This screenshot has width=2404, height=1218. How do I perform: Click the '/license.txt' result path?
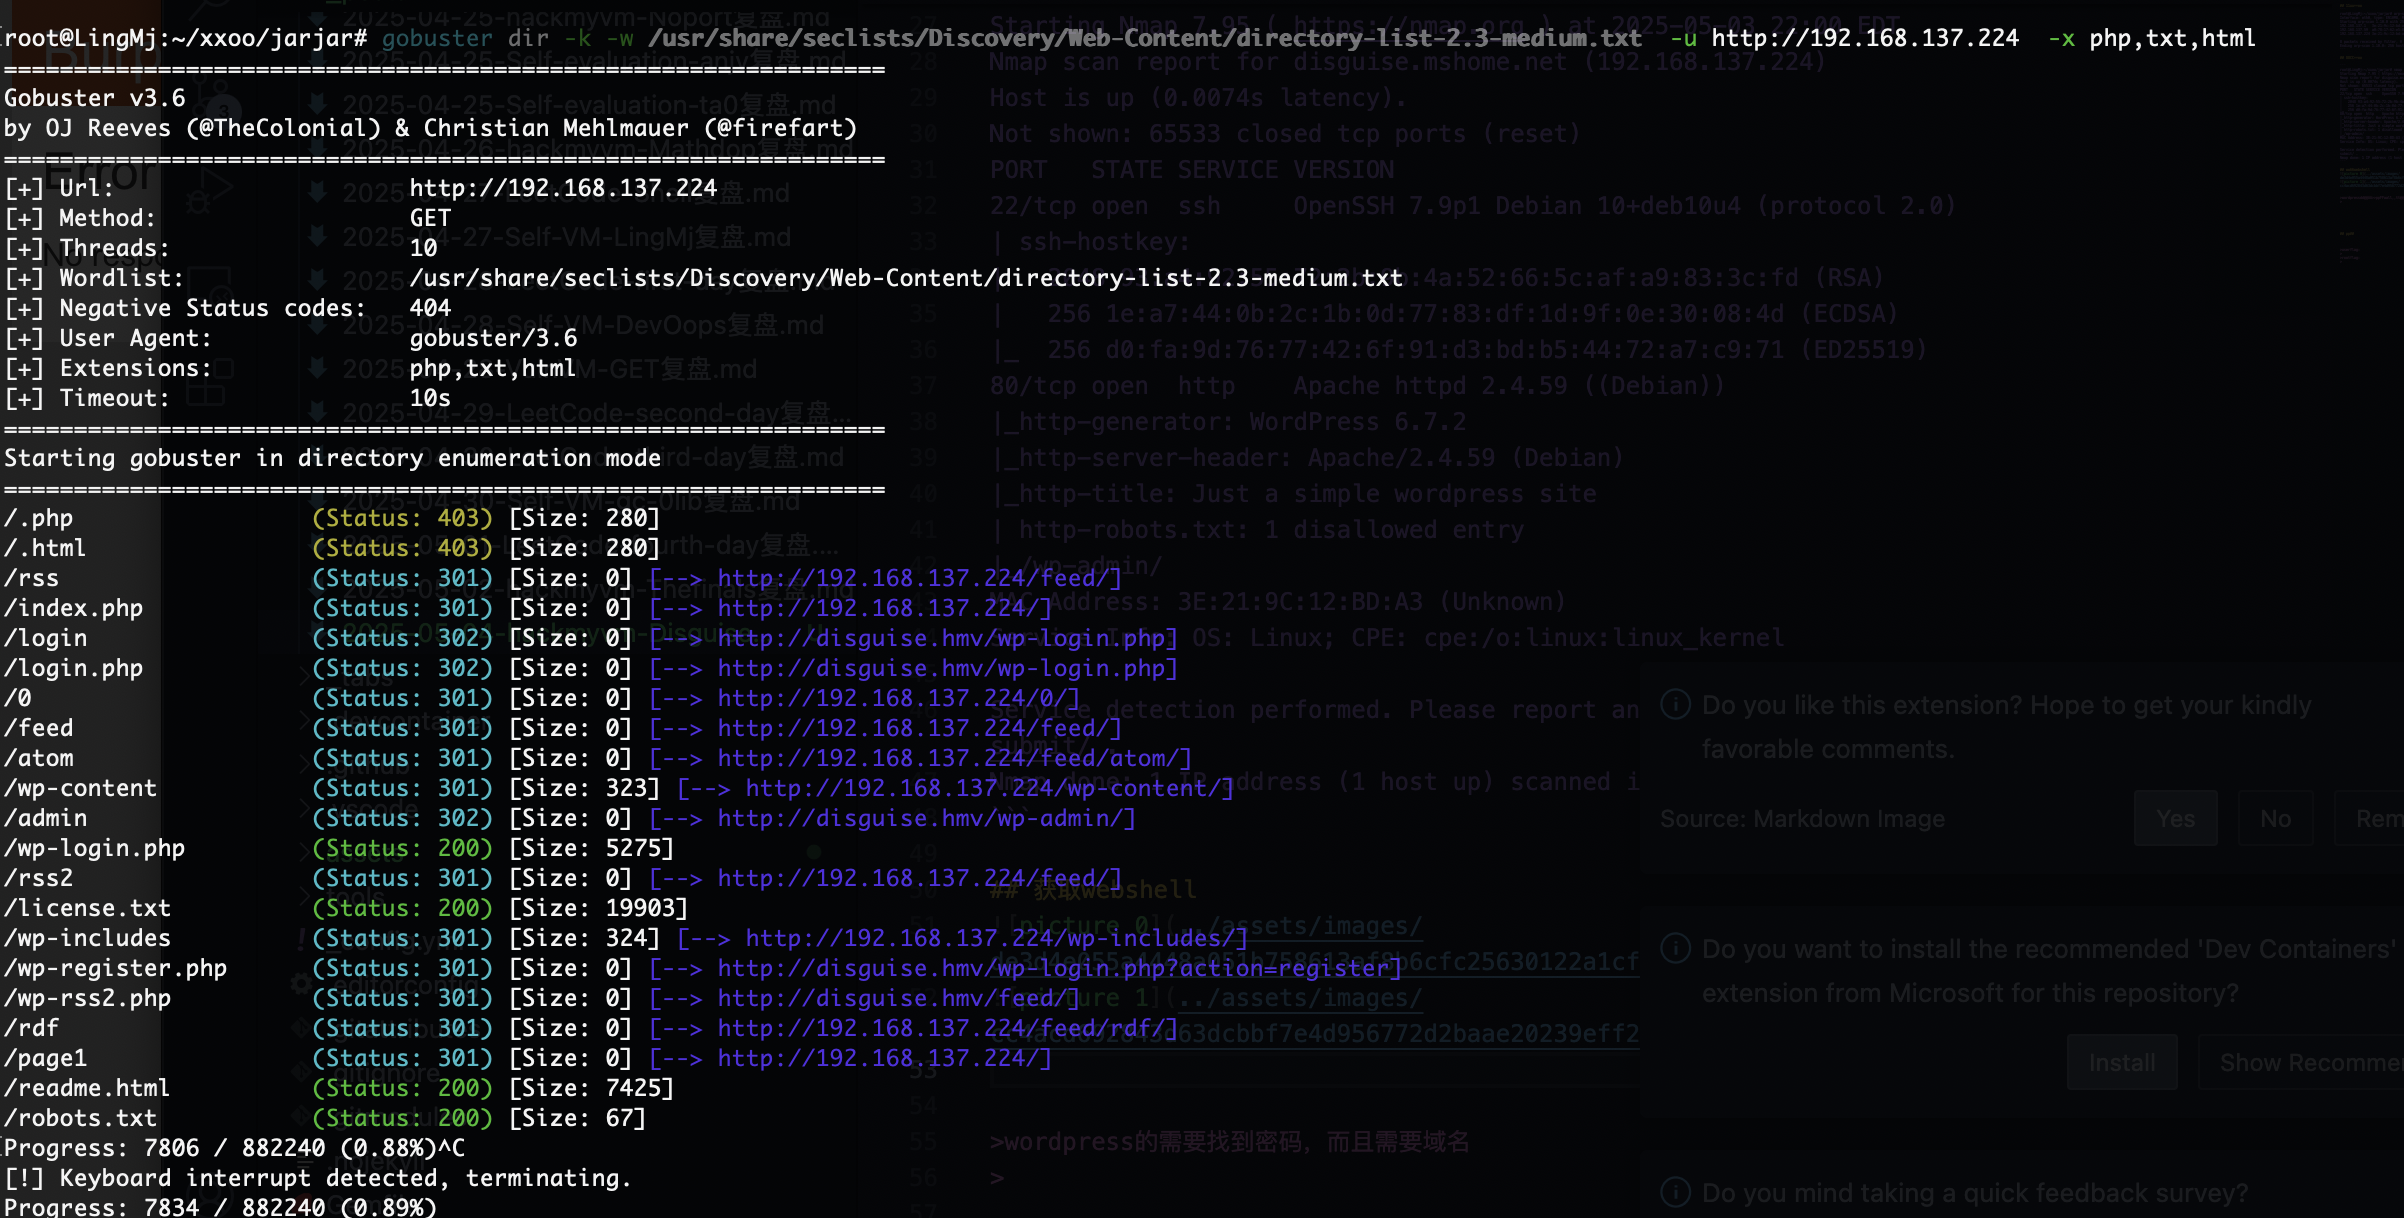coord(88,908)
